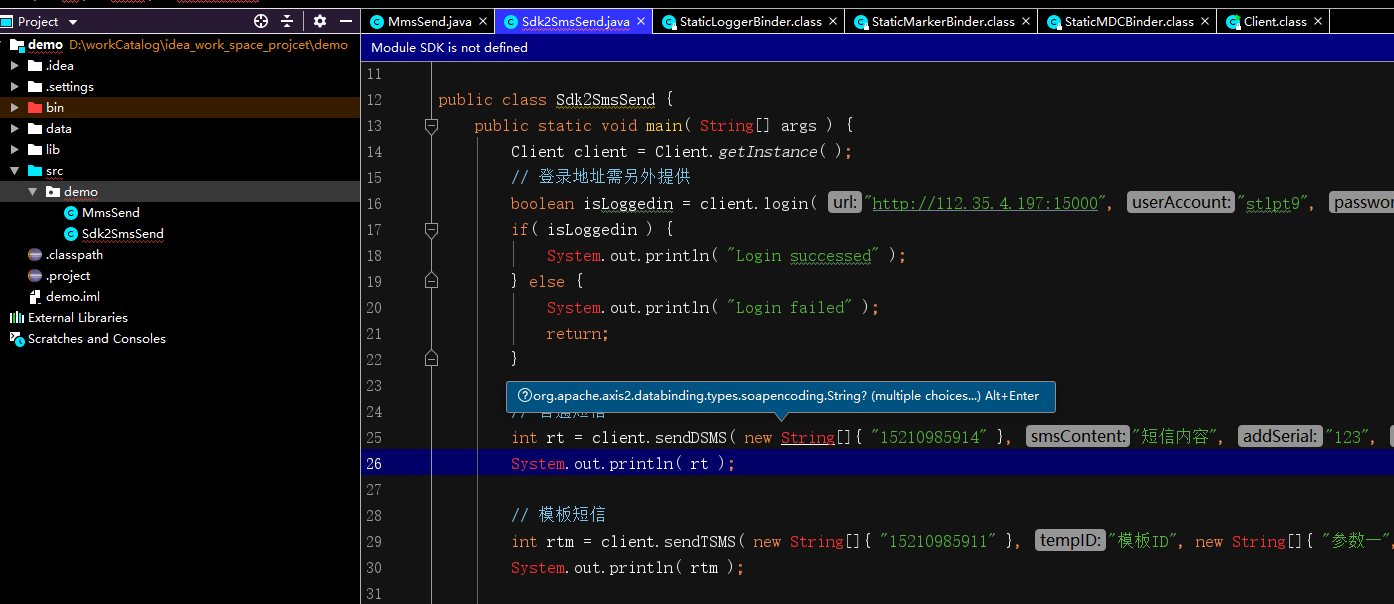Expand the .idea folder
The width and height of the screenshot is (1394, 604).
pyautogui.click(x=14, y=65)
